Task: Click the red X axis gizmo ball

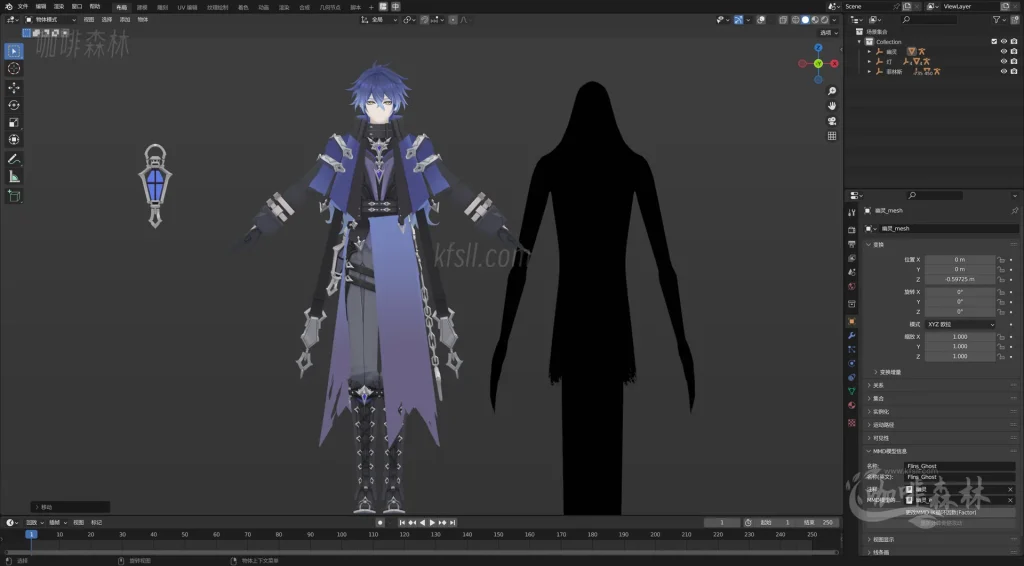Action: pyautogui.click(x=834, y=63)
